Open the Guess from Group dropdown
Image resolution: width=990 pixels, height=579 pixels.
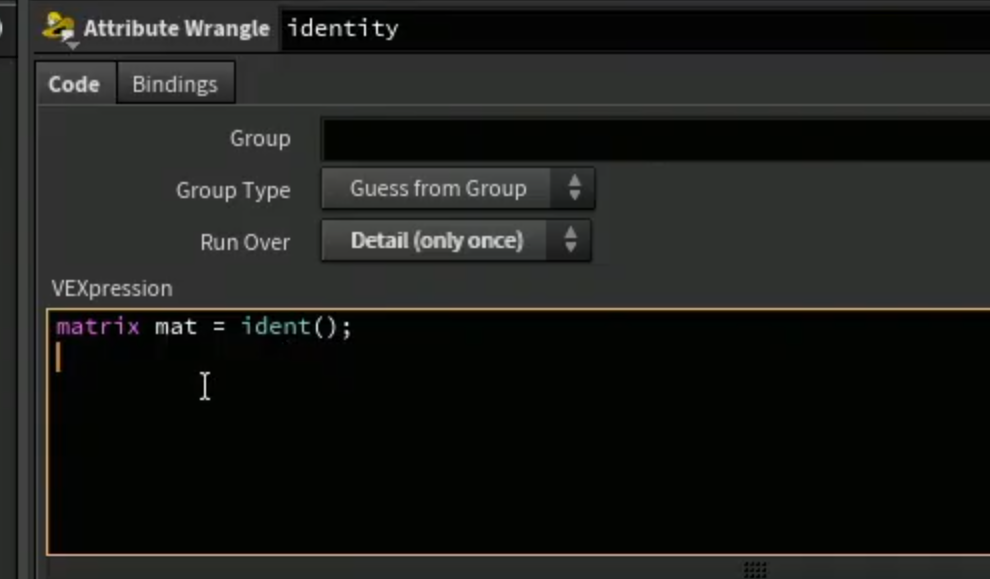[x=458, y=188]
